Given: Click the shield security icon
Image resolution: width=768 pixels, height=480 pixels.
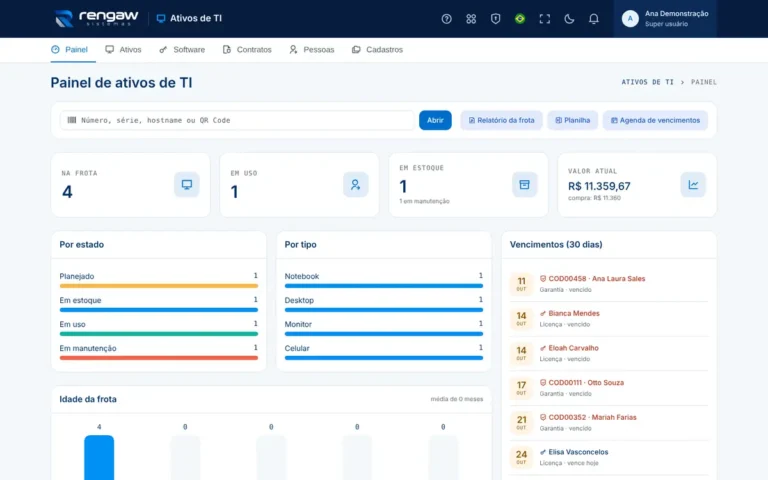Looking at the screenshot, I should tap(495, 19).
